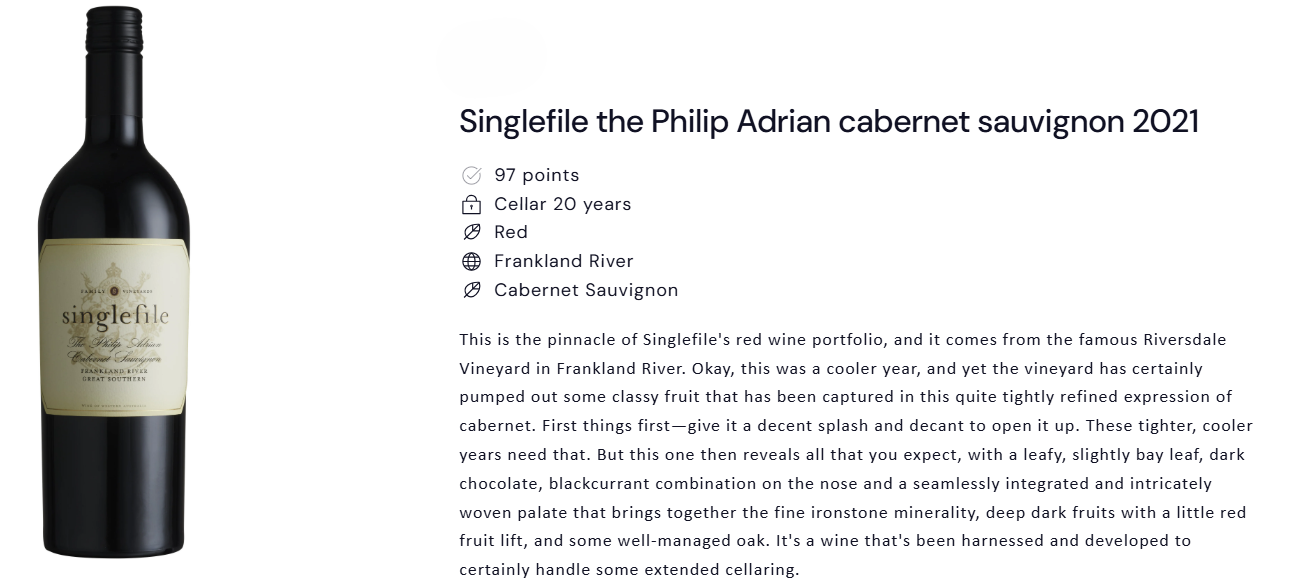Image resolution: width=1292 pixels, height=586 pixels.
Task: Click the globe icon beside Frankland River
Action: [471, 262]
